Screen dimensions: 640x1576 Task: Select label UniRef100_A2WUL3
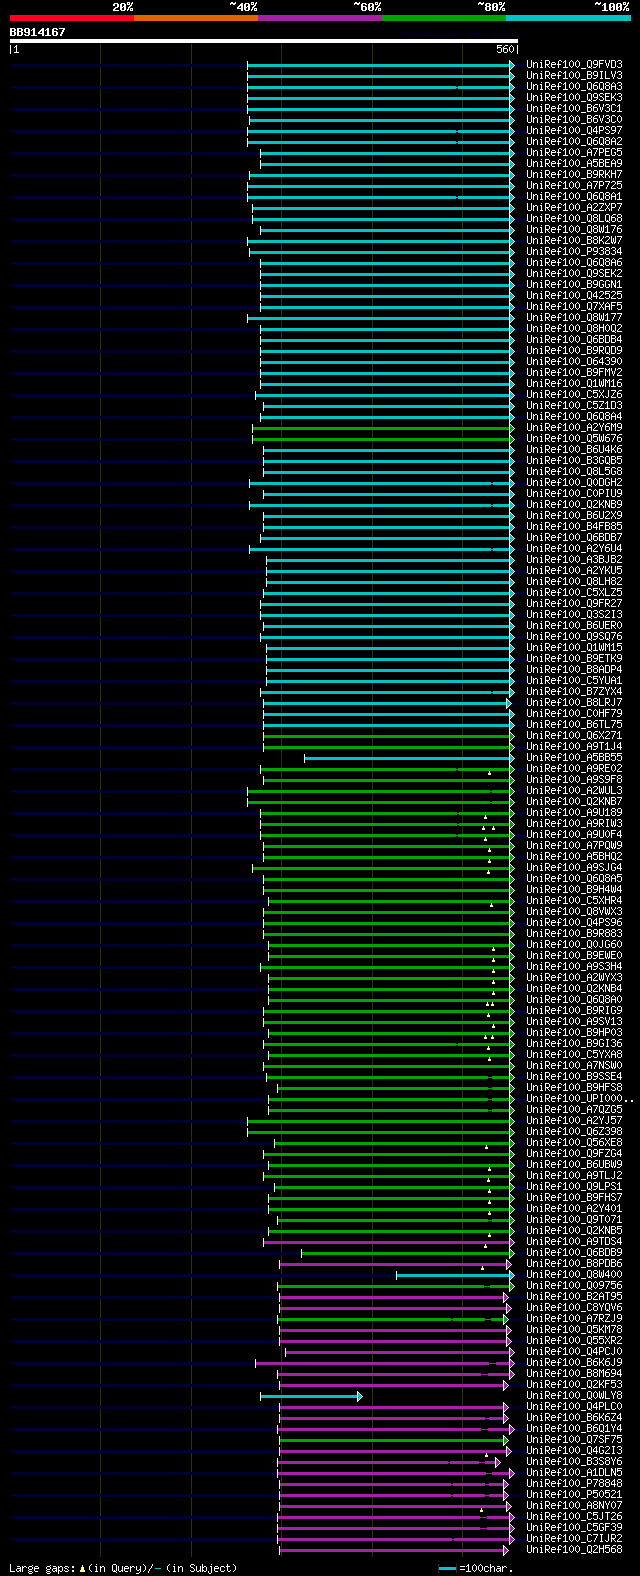tap(574, 791)
